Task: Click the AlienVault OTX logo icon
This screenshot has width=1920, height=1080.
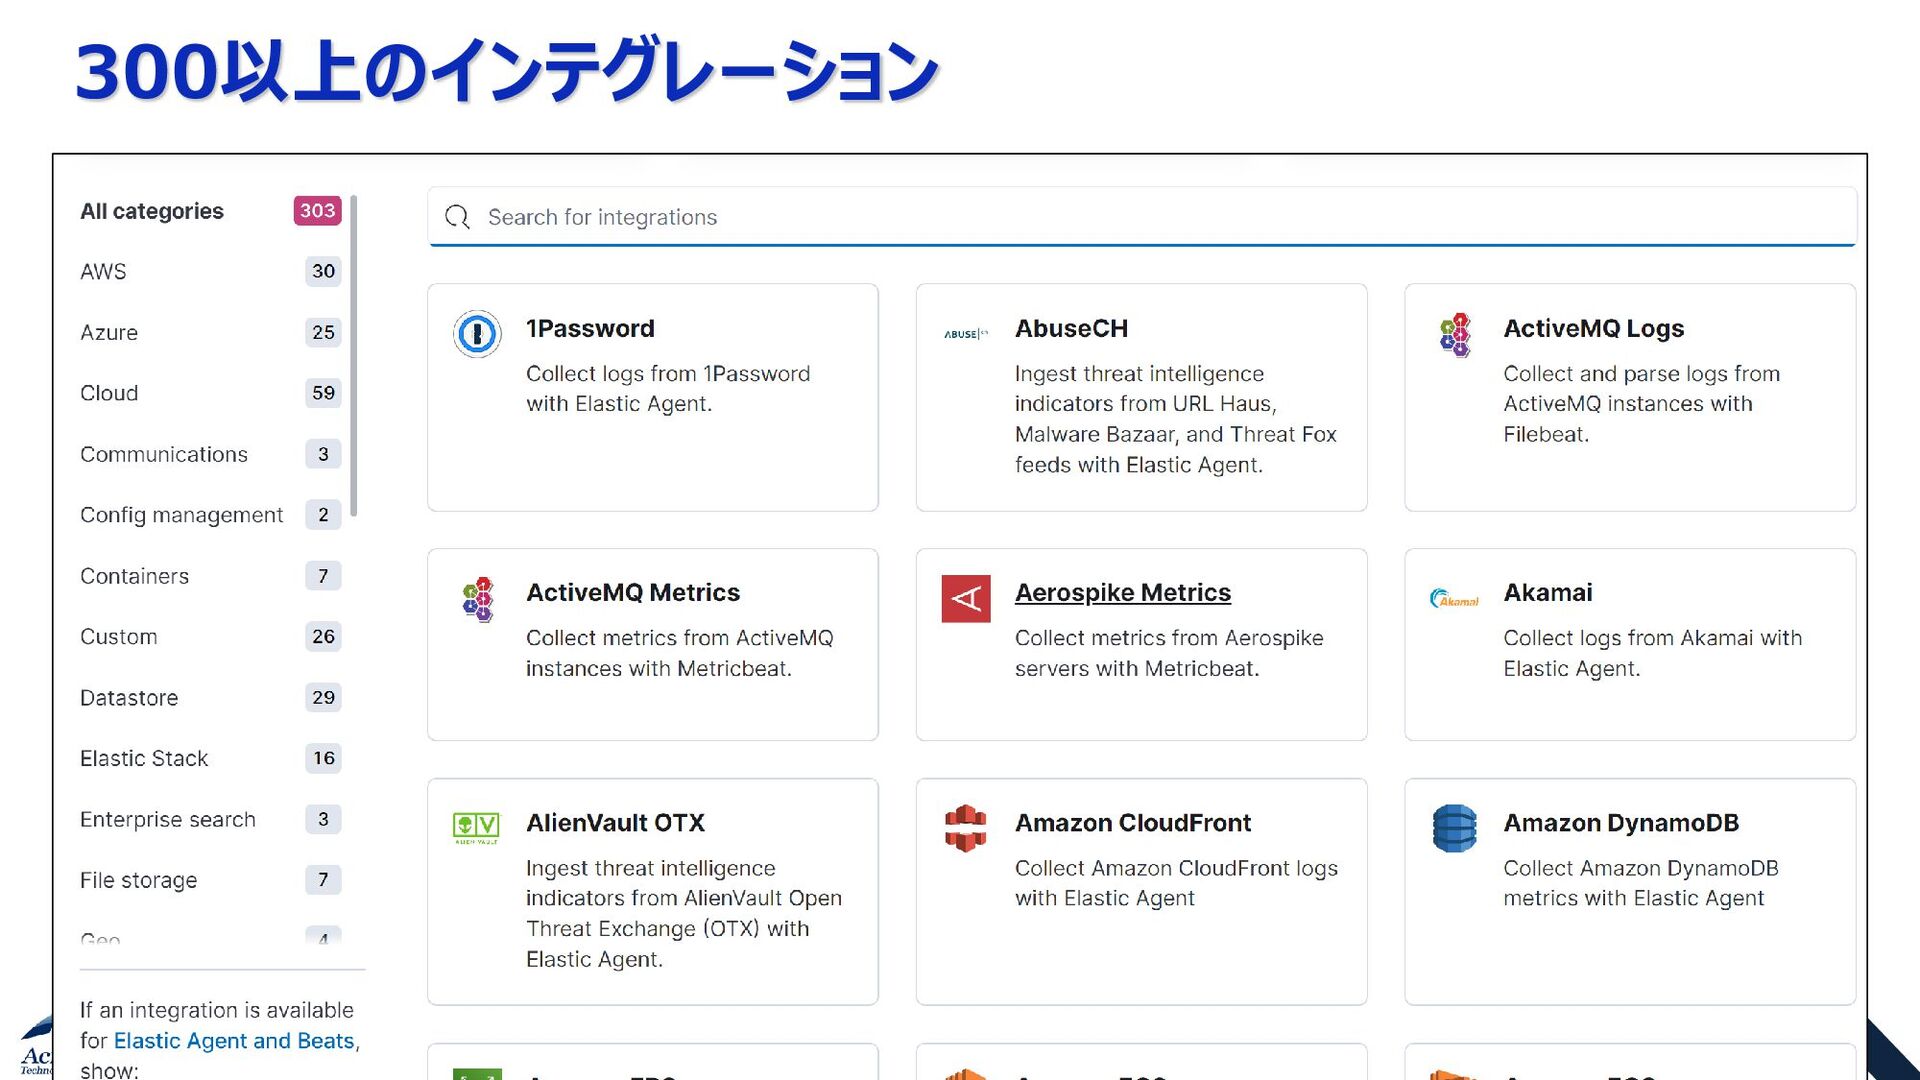Action: click(476, 827)
